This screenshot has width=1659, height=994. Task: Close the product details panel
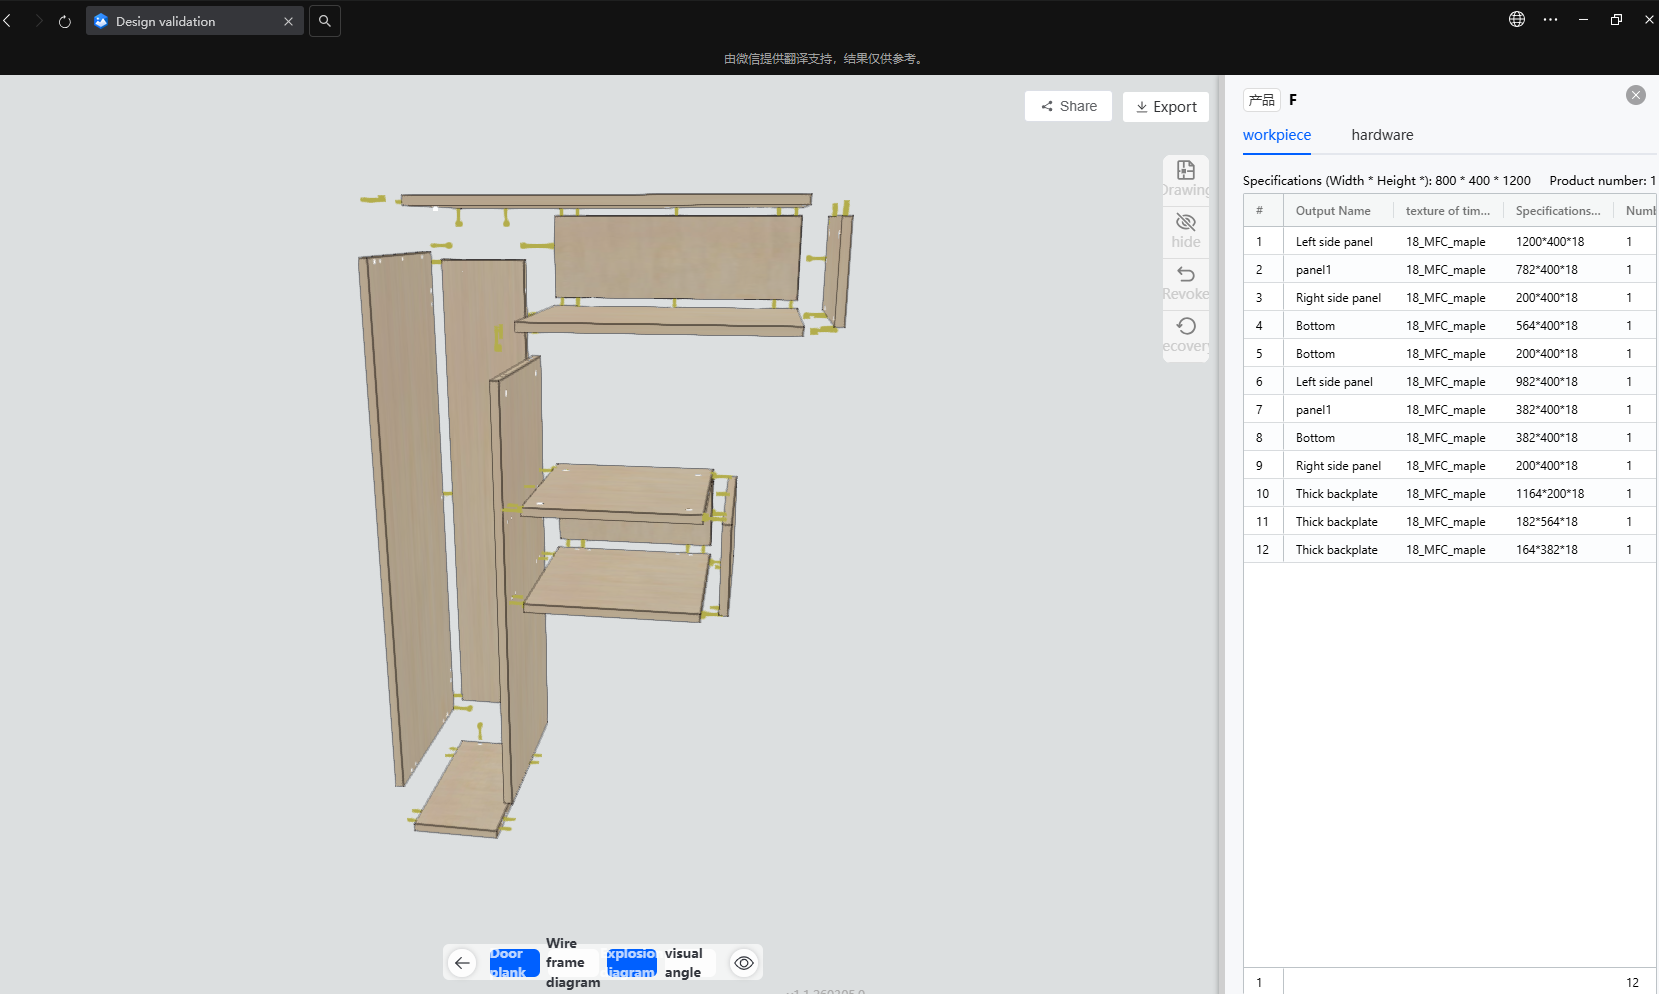click(1636, 95)
